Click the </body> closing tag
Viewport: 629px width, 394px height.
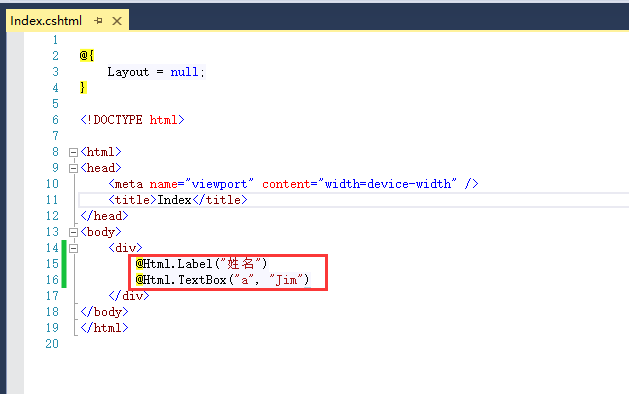[104, 312]
